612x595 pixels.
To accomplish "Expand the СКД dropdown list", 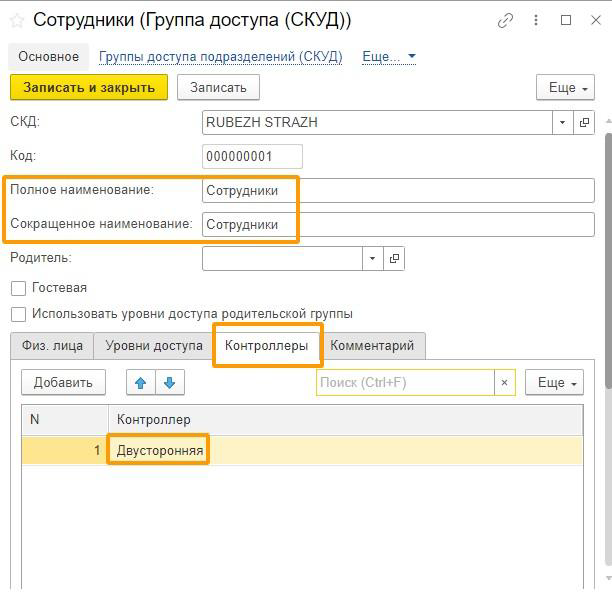I will tap(563, 122).
